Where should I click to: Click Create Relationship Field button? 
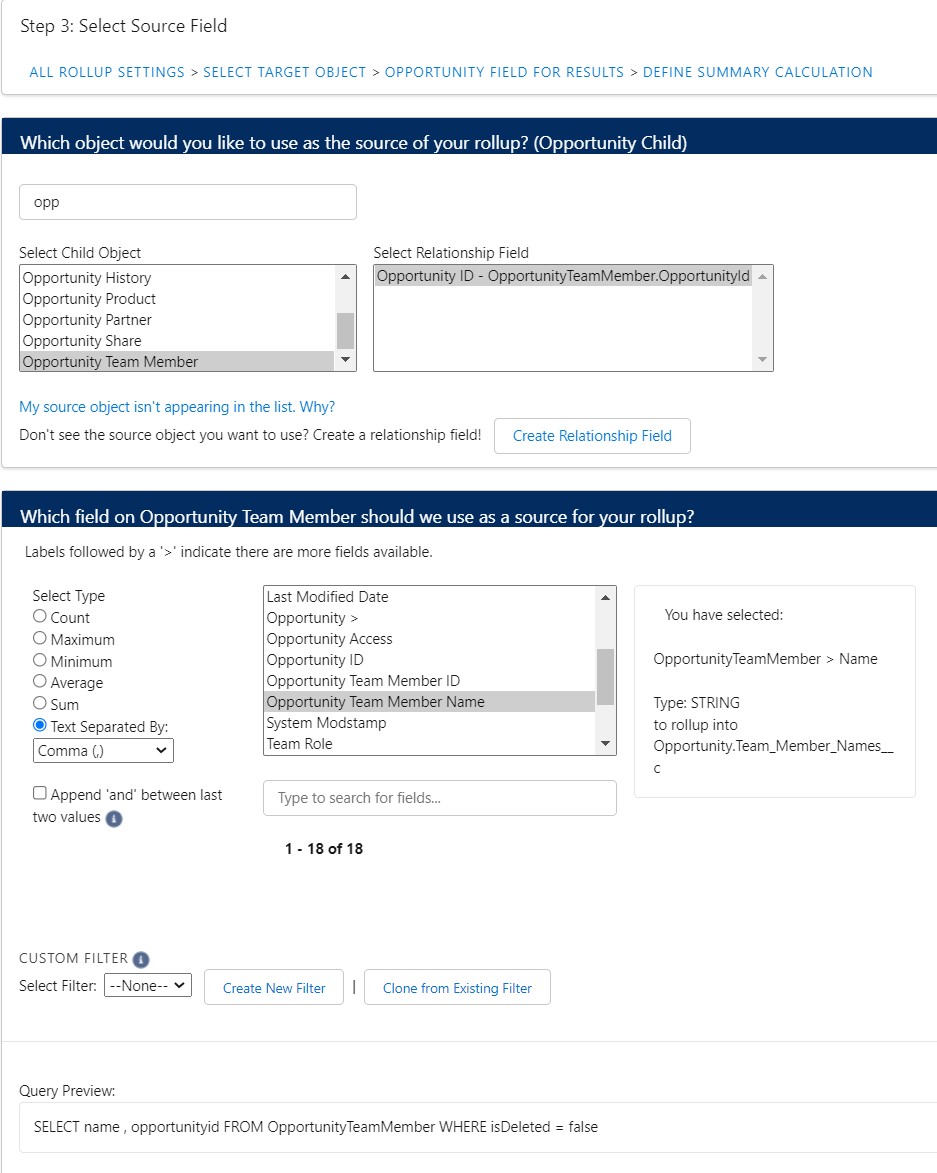tap(592, 436)
